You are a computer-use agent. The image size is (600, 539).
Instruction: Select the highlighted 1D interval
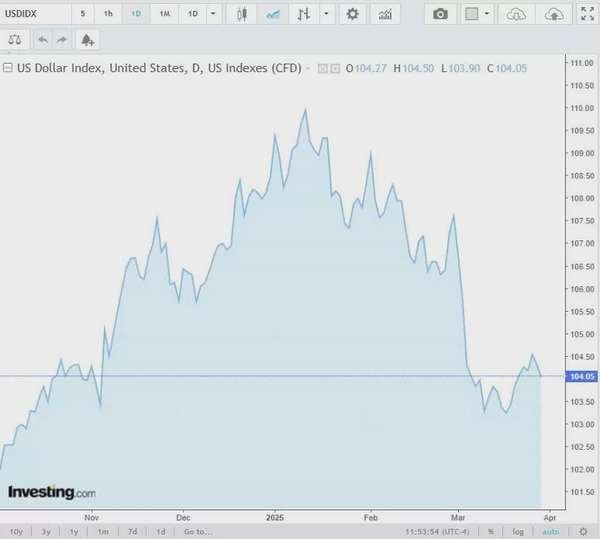(x=136, y=14)
